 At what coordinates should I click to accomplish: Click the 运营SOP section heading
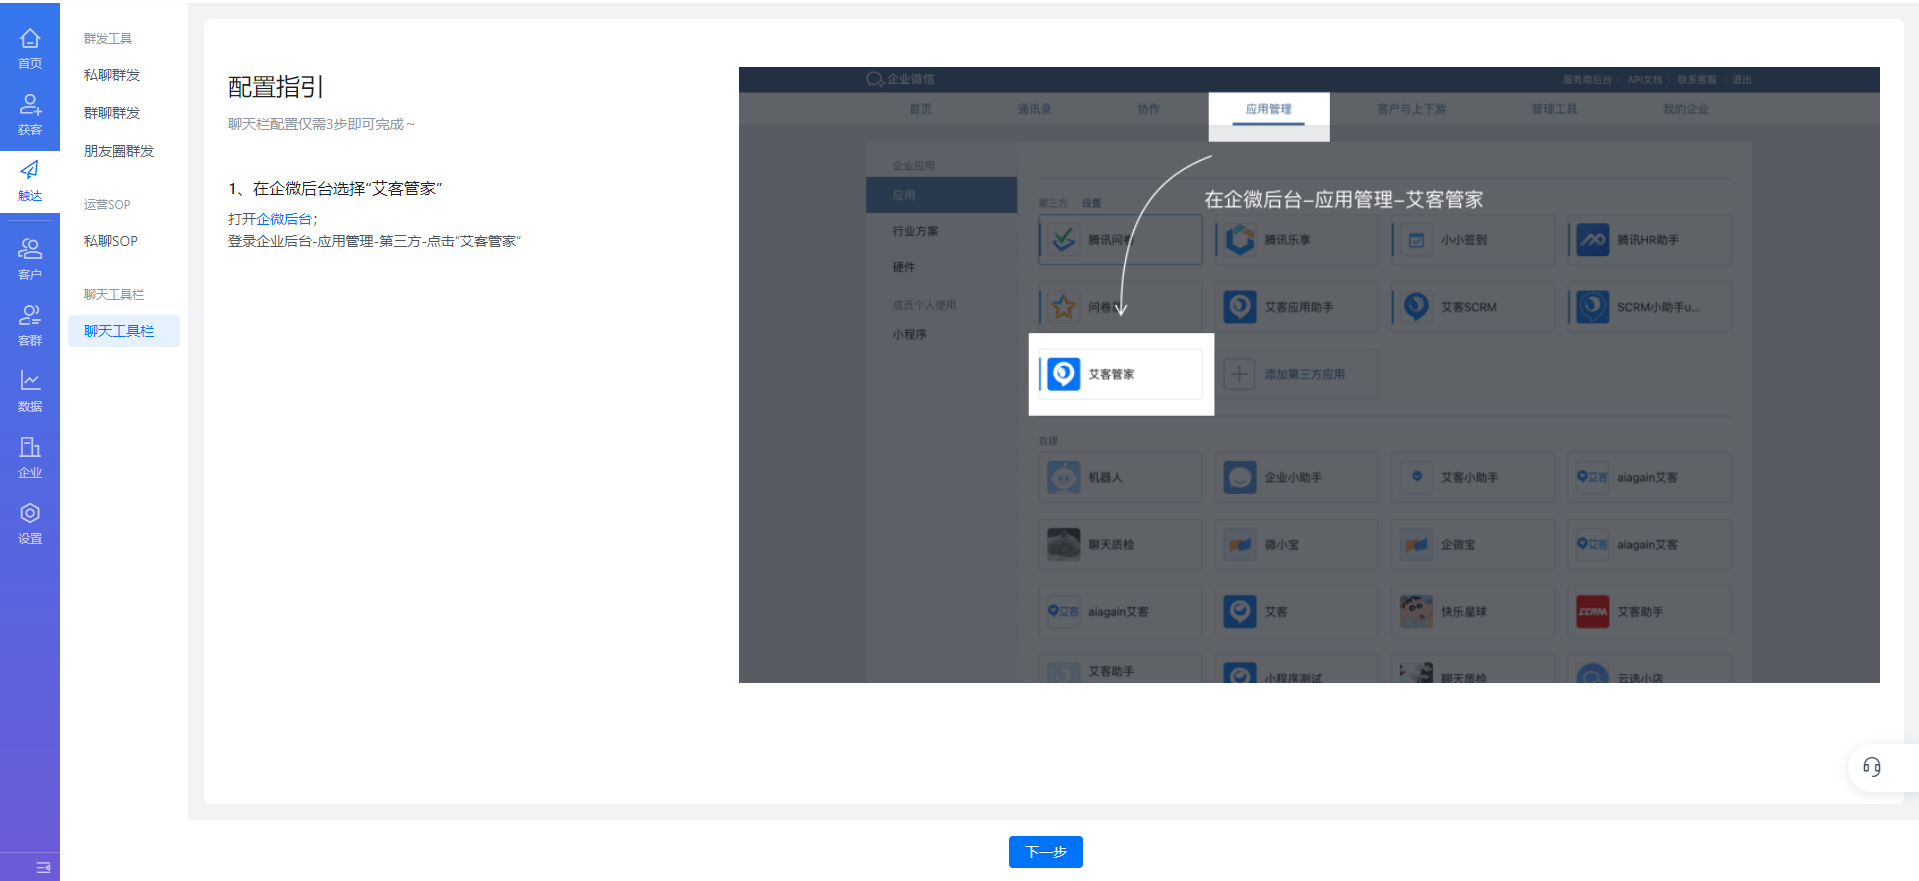(x=107, y=205)
